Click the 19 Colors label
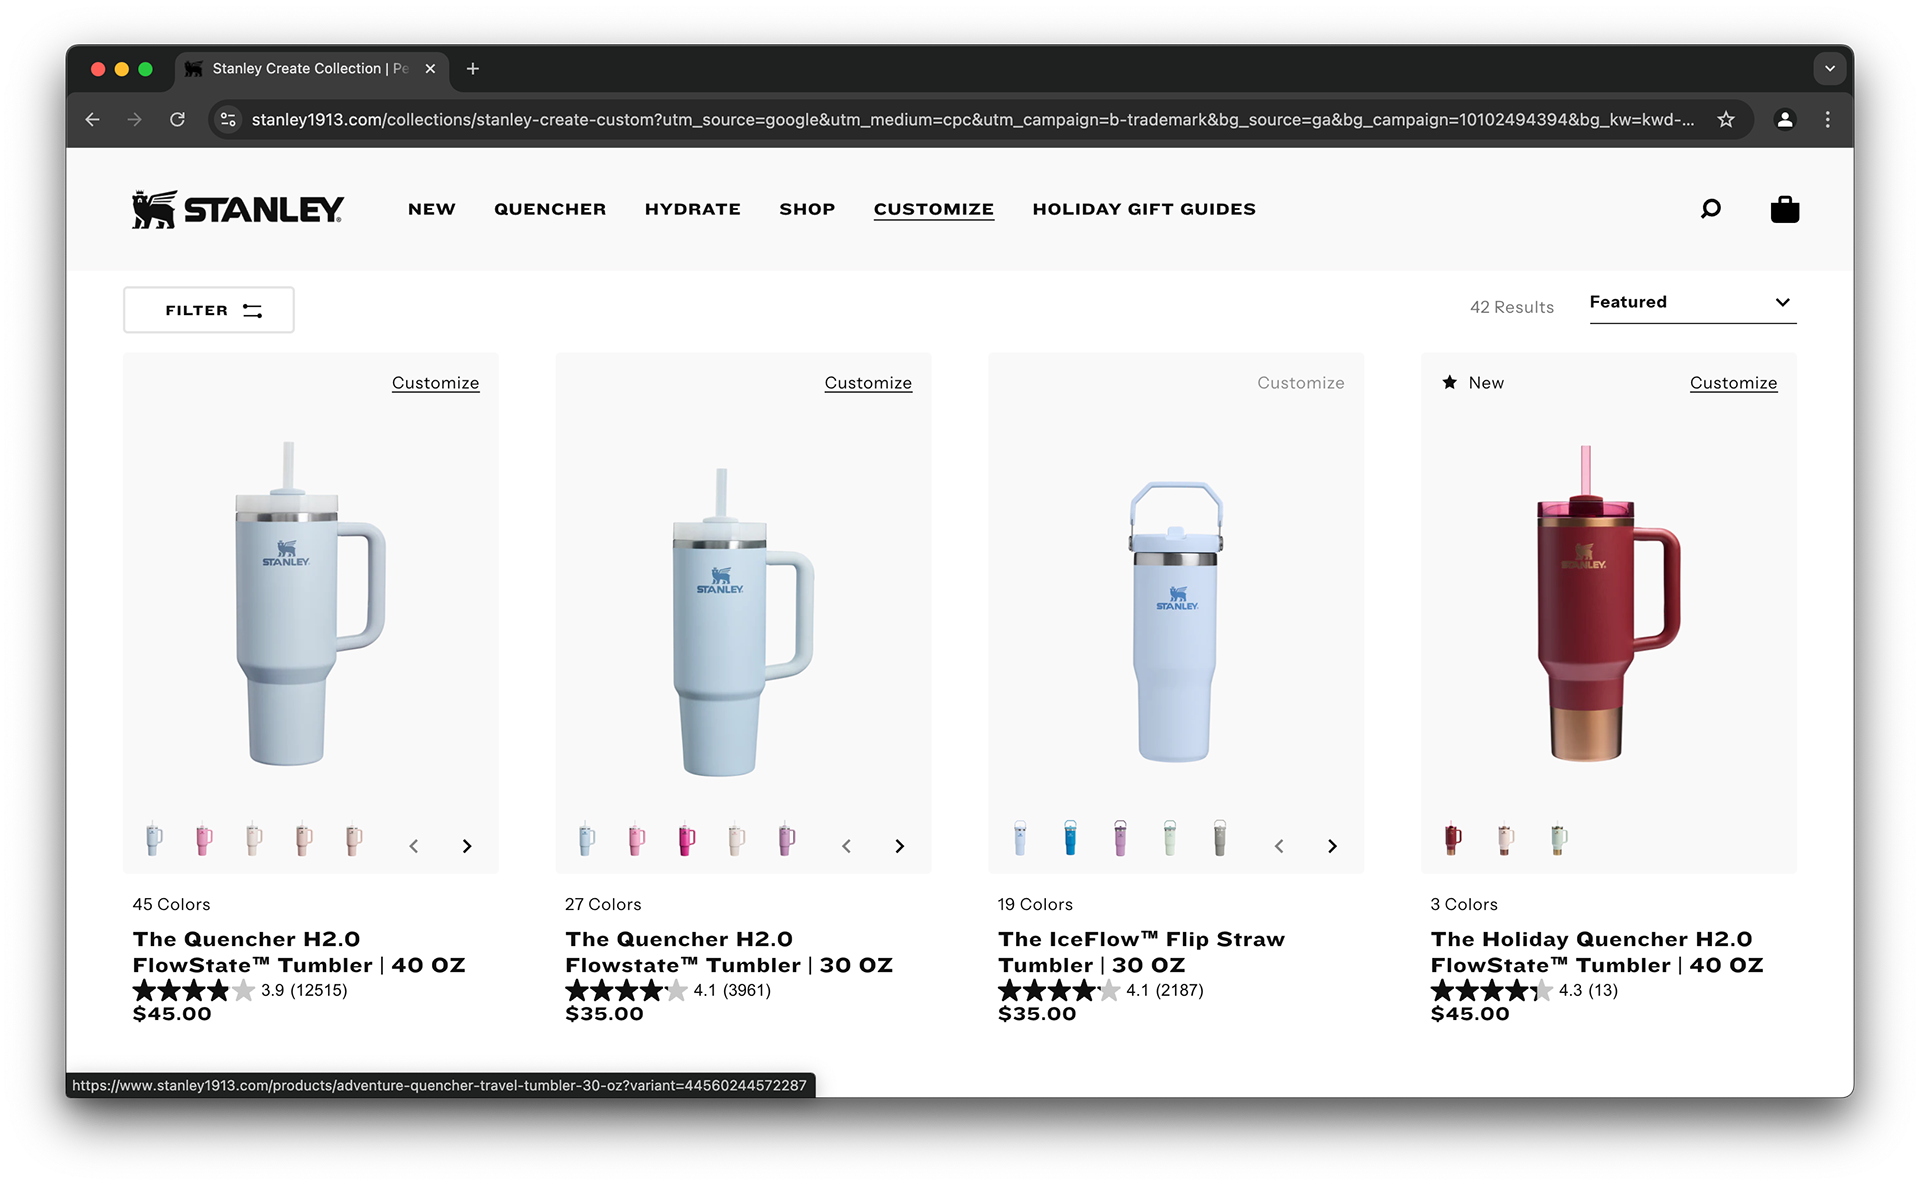 [1035, 904]
